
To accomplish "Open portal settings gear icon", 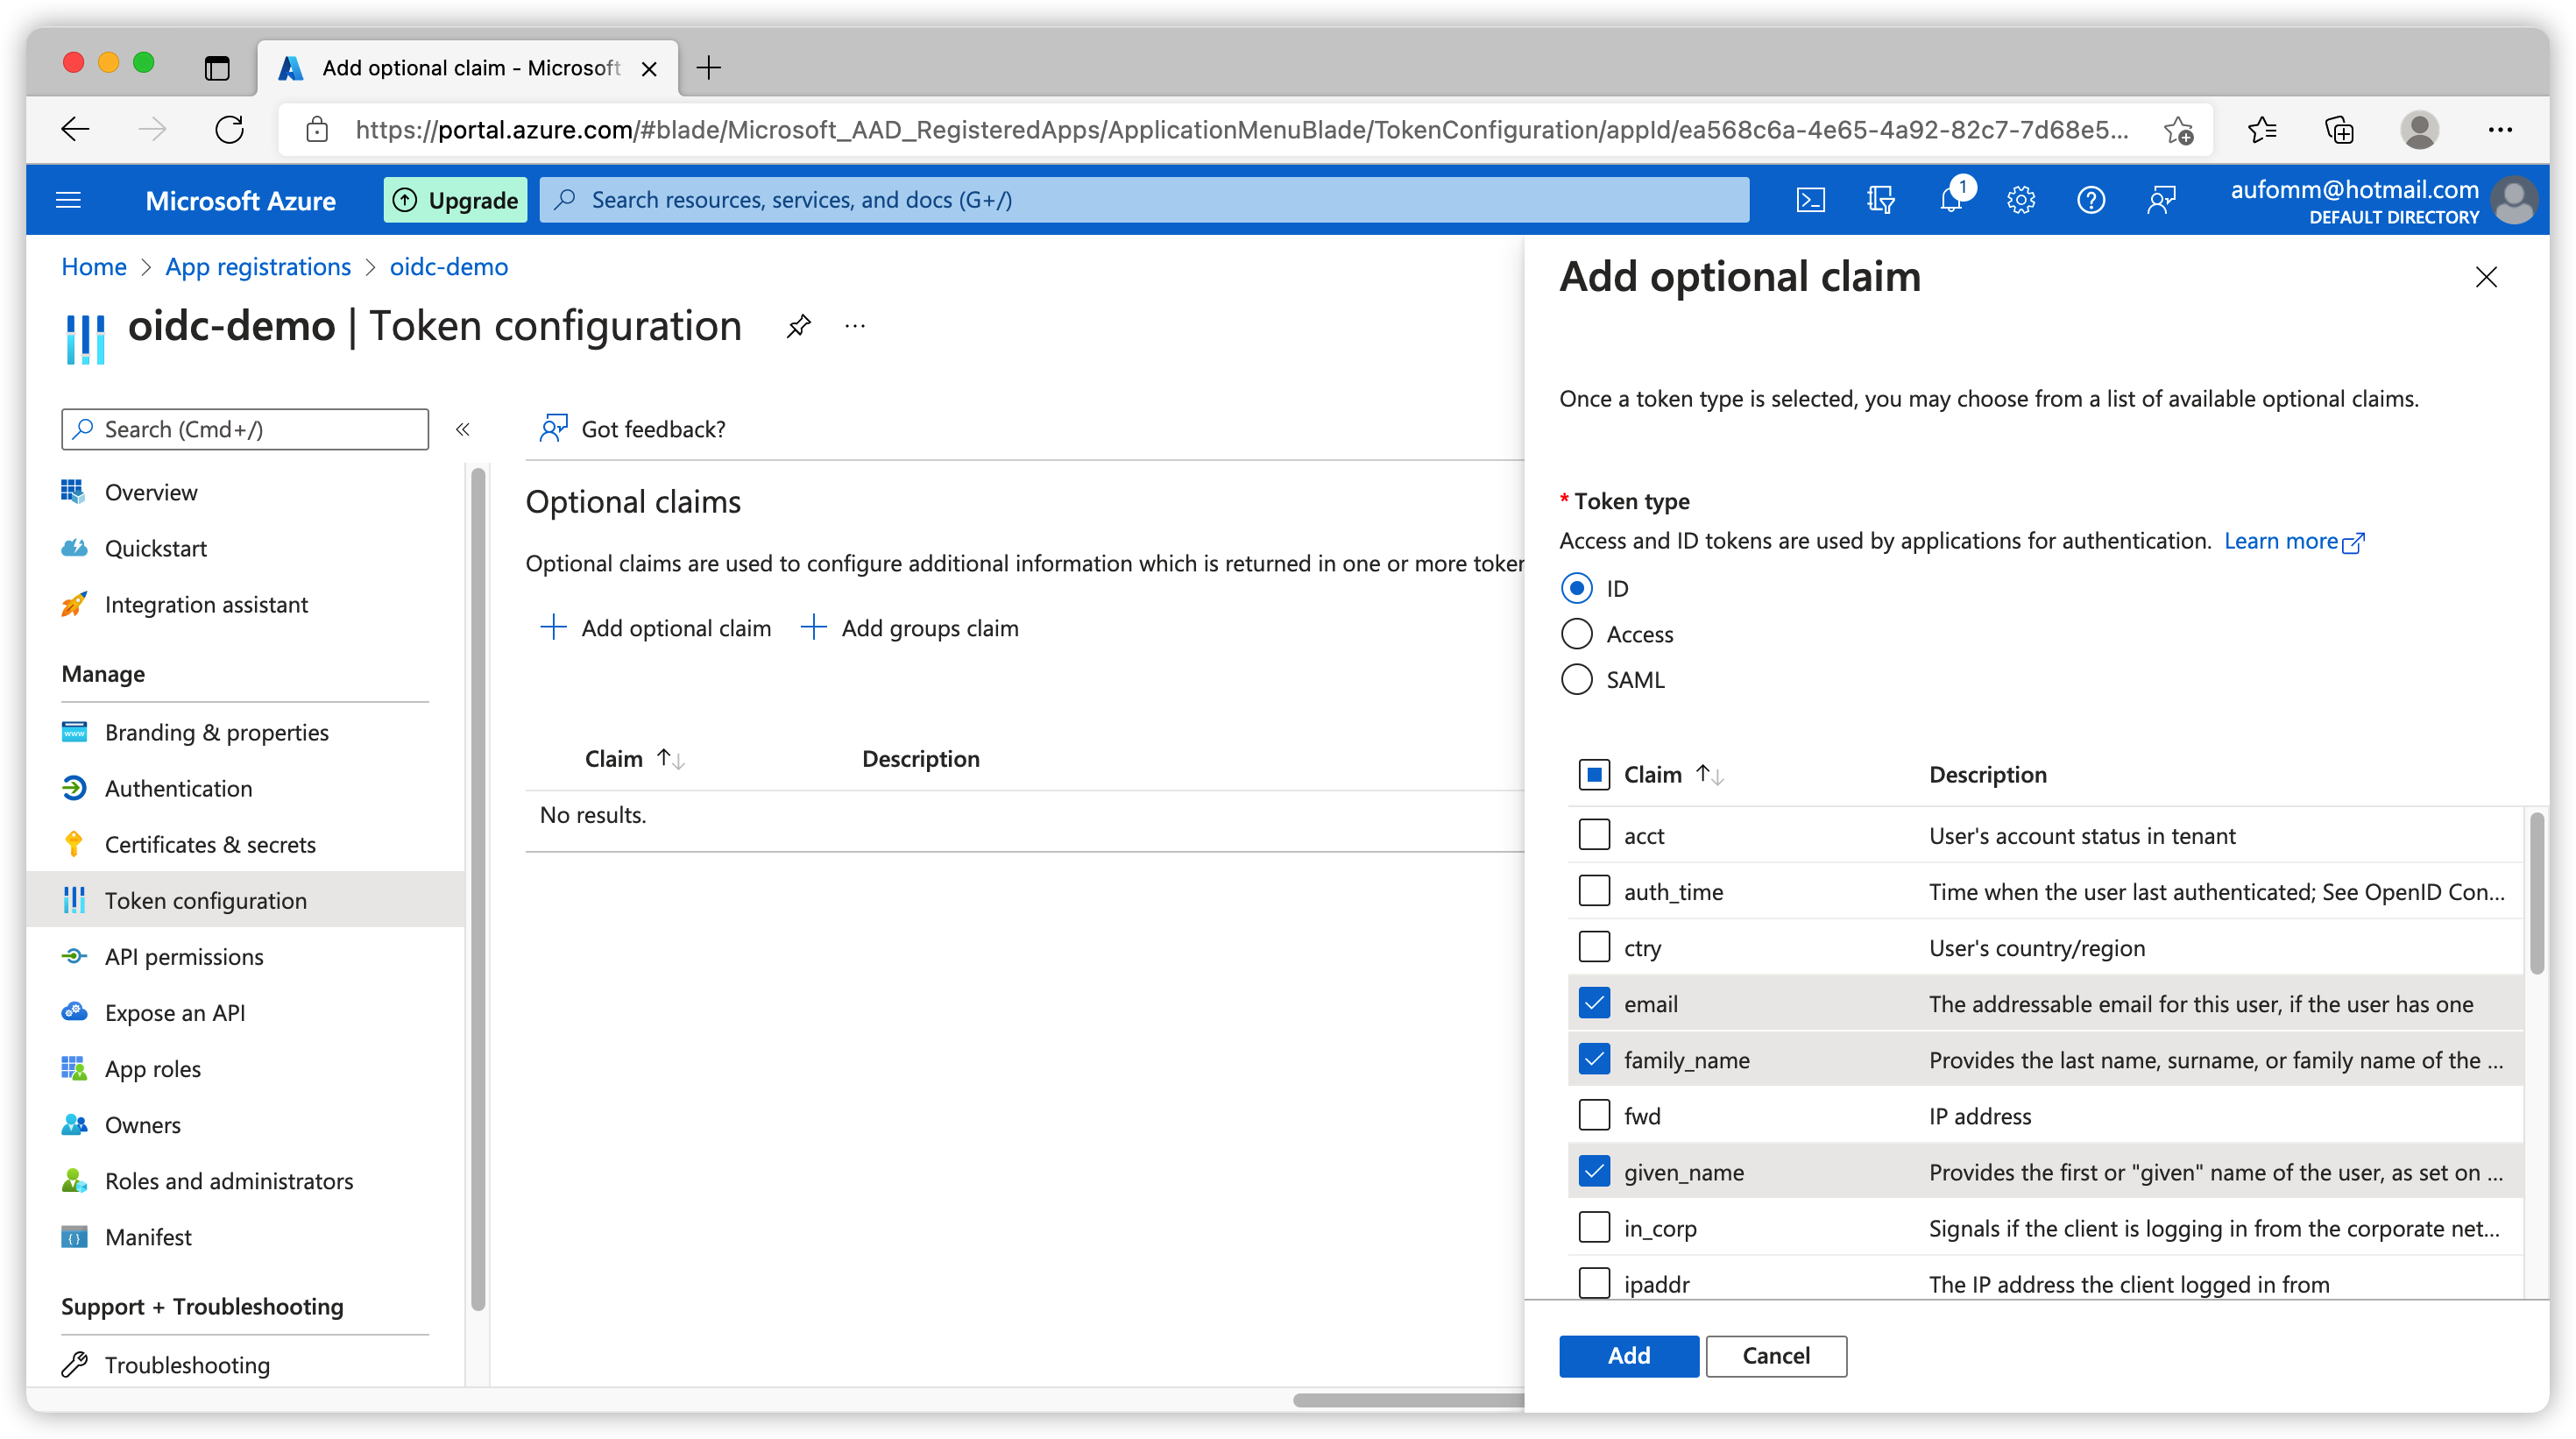I will point(2020,200).
